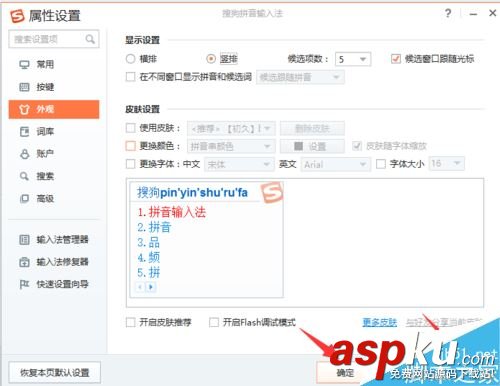The width and height of the screenshot is (500, 386).
Task: Start the 快速设置向导 wizard
Action: click(x=54, y=284)
